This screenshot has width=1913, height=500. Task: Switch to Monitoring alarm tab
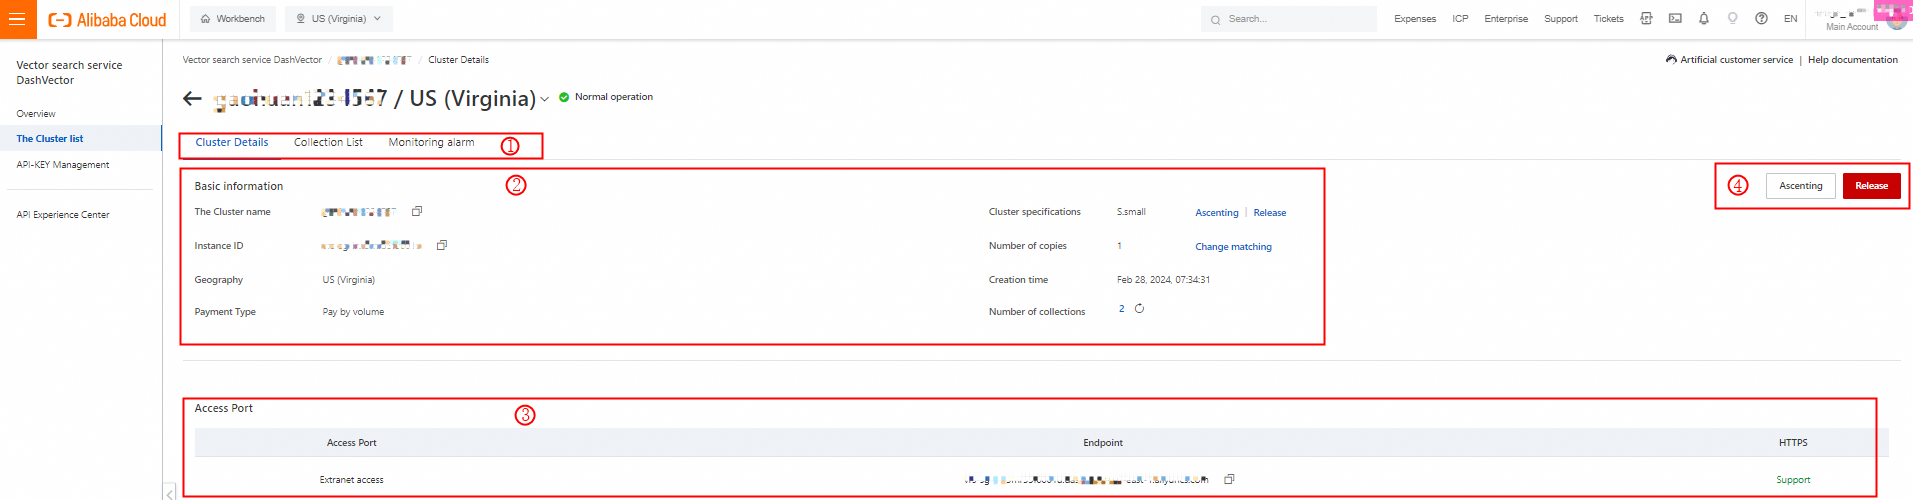pos(431,143)
